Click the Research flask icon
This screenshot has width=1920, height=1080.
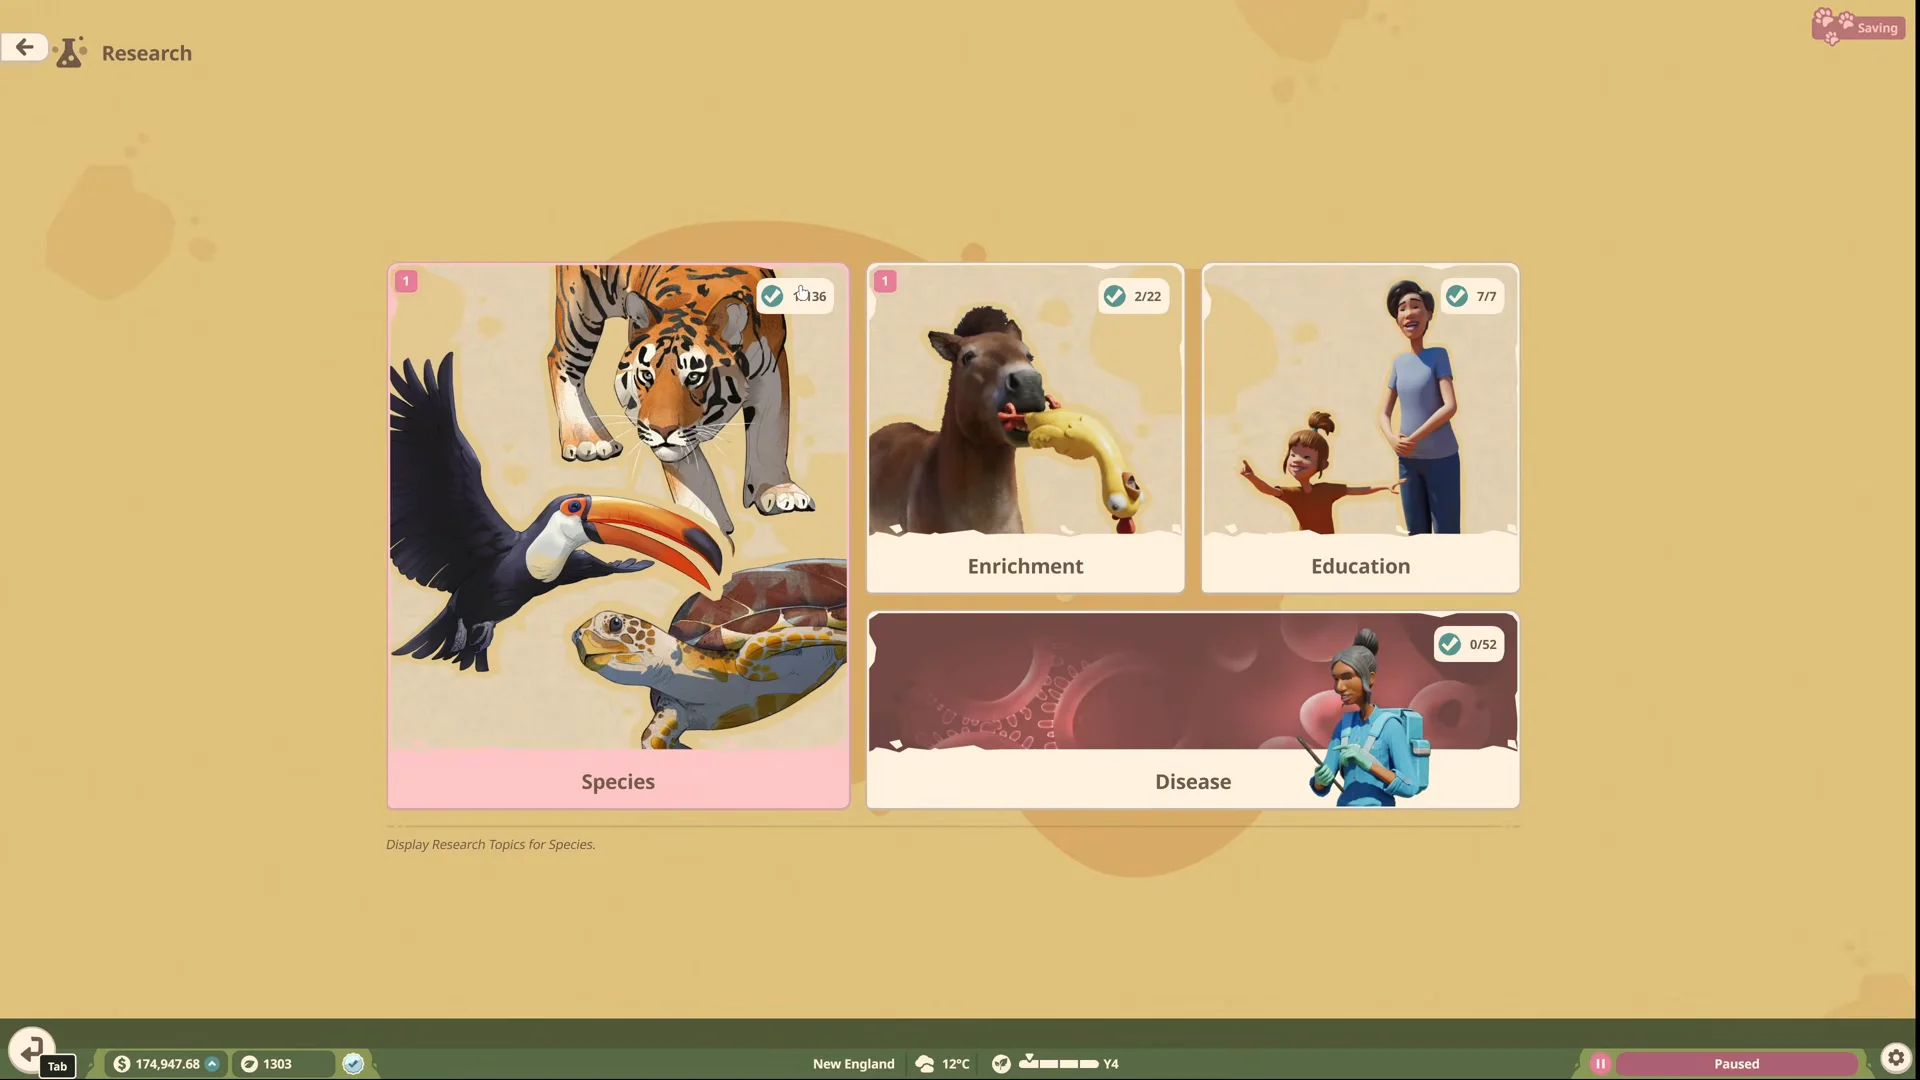(x=70, y=53)
